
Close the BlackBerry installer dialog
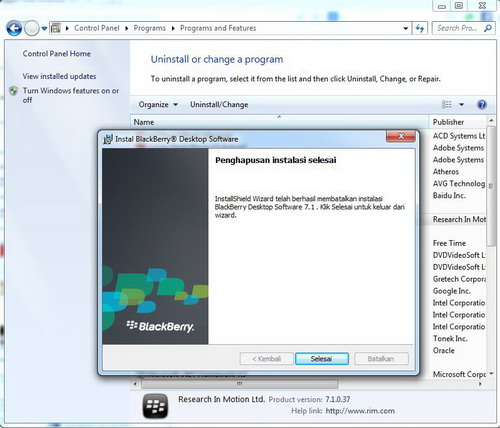click(401, 136)
